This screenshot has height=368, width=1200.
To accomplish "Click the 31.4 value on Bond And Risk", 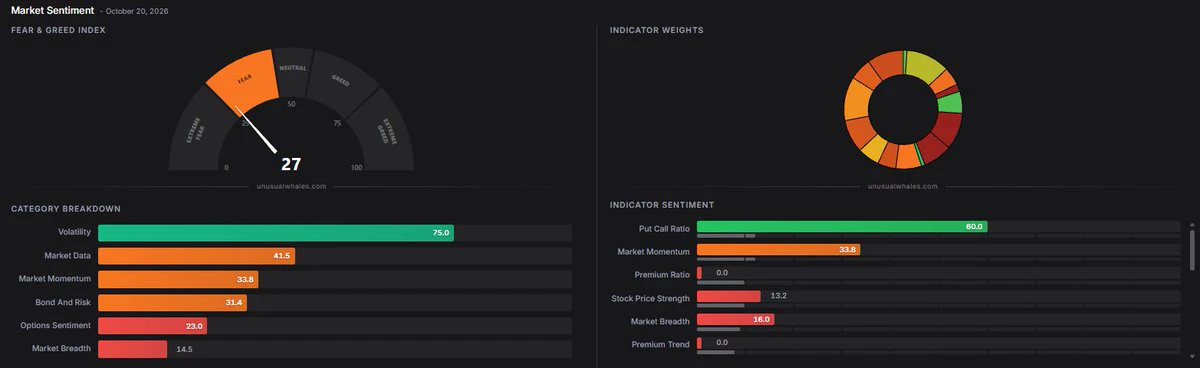I will (x=234, y=302).
